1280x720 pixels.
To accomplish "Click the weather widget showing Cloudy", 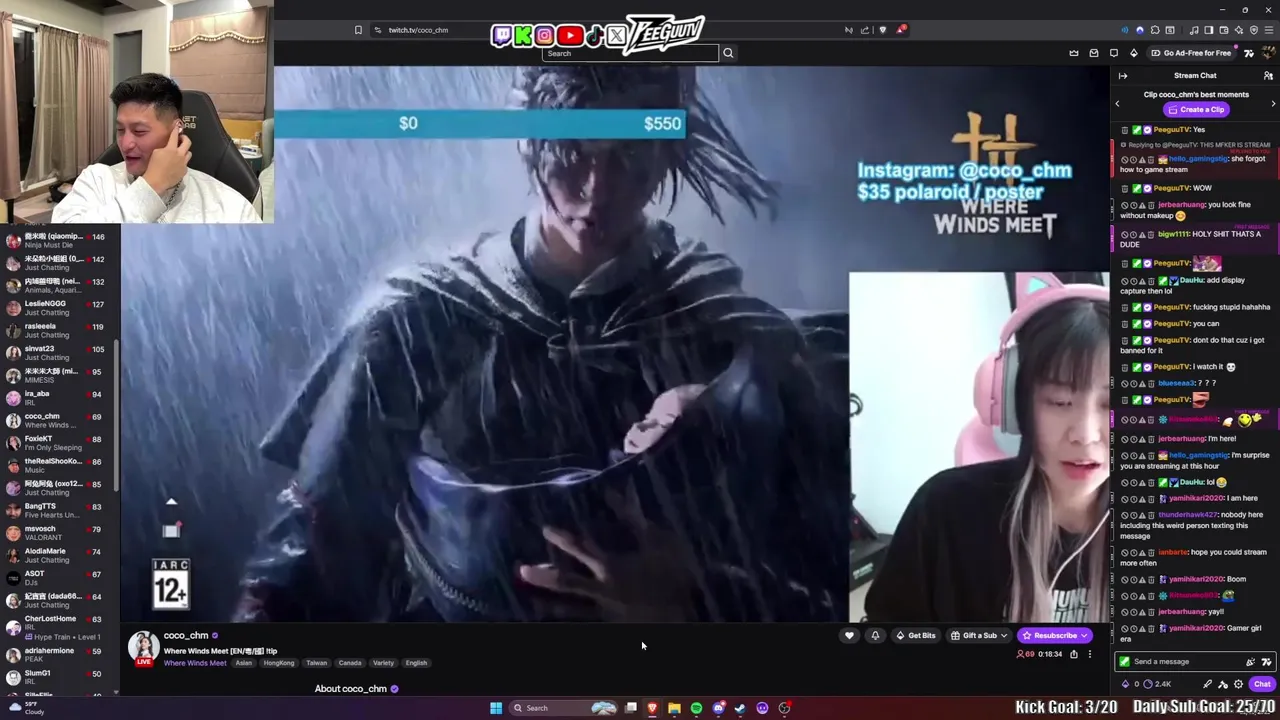I will click(x=25, y=708).
